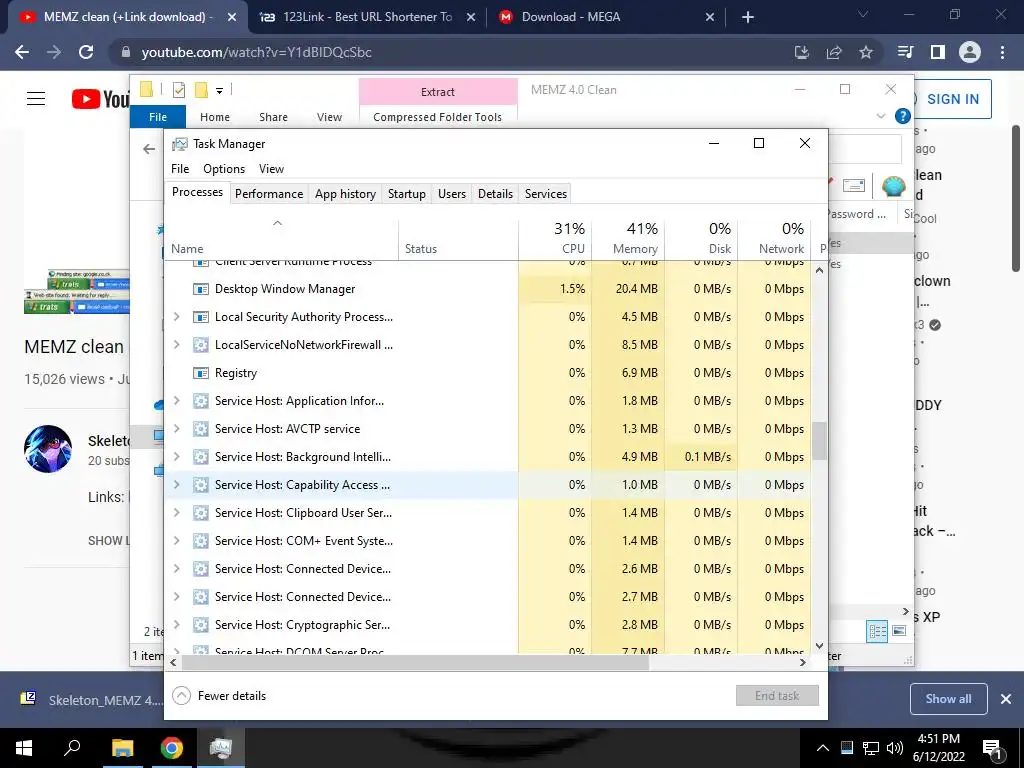Expand Service Host: AVCTP service row
Image resolution: width=1024 pixels, height=768 pixels.
pyautogui.click(x=176, y=429)
